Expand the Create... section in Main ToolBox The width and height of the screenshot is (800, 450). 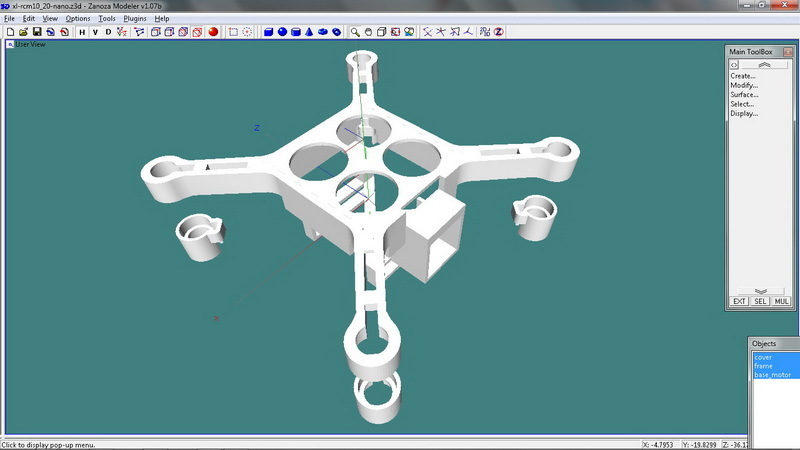pyautogui.click(x=743, y=76)
